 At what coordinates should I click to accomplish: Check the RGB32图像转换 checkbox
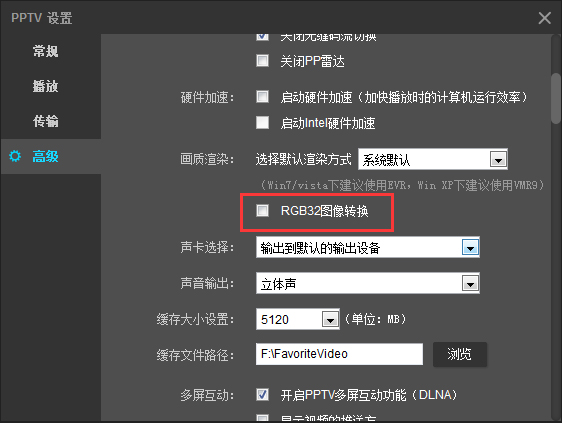[262, 210]
